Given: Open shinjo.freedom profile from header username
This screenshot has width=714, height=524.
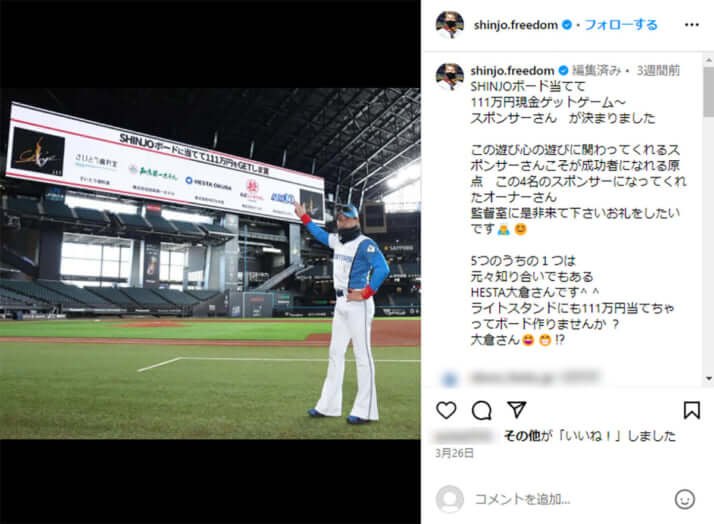Looking at the screenshot, I should pos(515,25).
